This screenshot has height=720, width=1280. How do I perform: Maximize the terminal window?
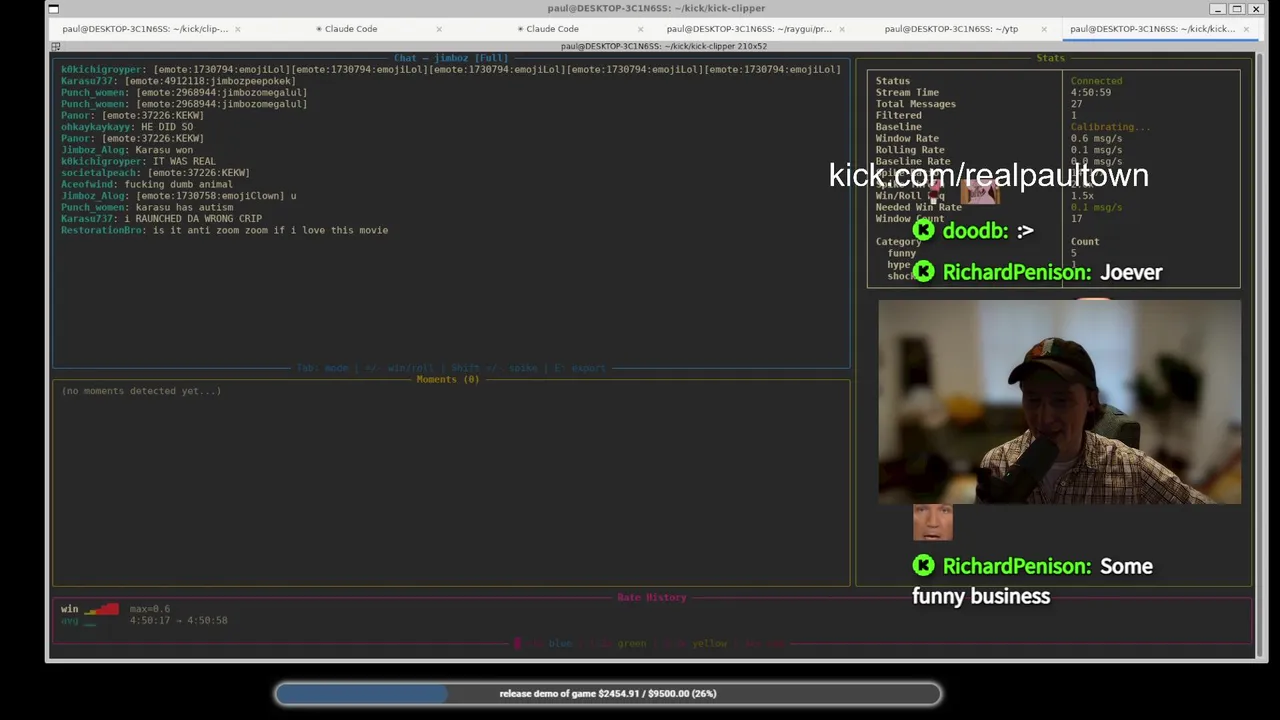(1237, 9)
